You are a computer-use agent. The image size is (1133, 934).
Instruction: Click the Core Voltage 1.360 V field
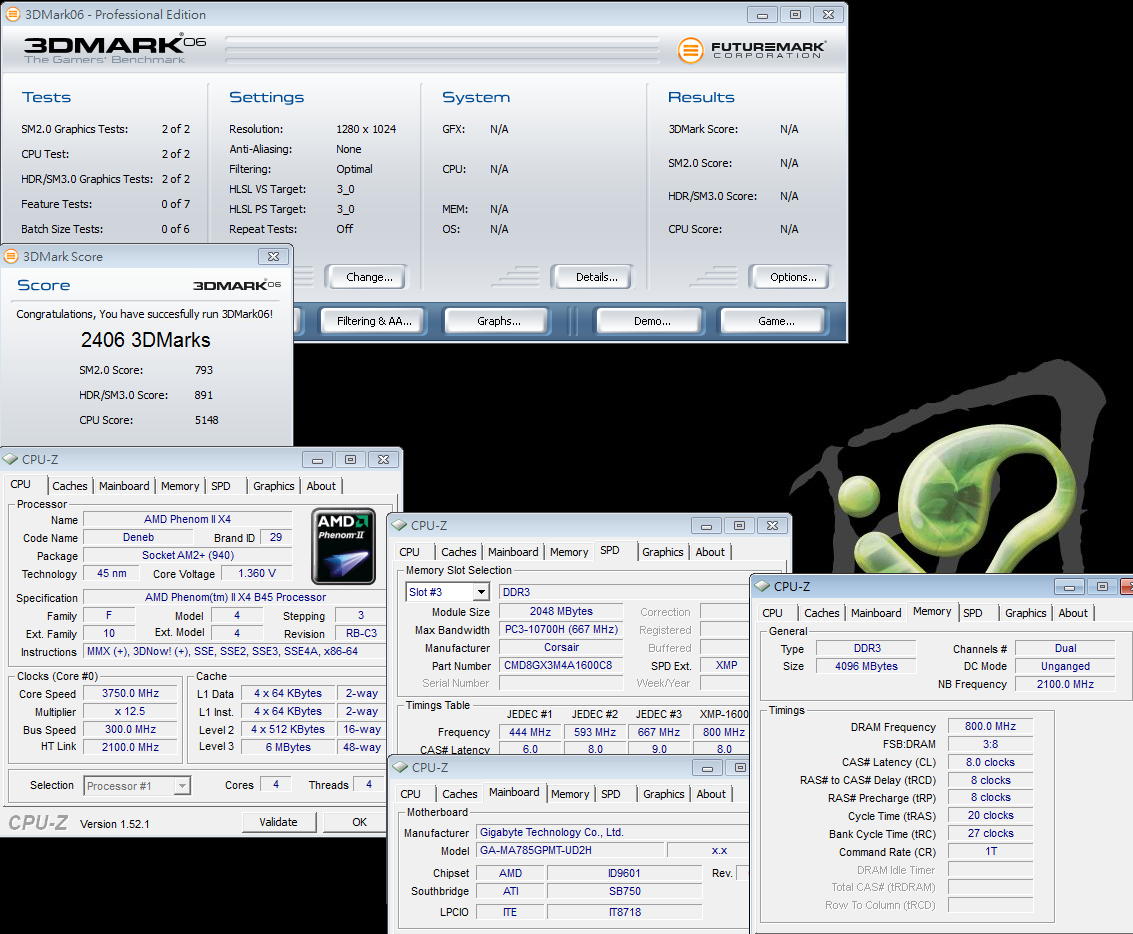pyautogui.click(x=257, y=574)
